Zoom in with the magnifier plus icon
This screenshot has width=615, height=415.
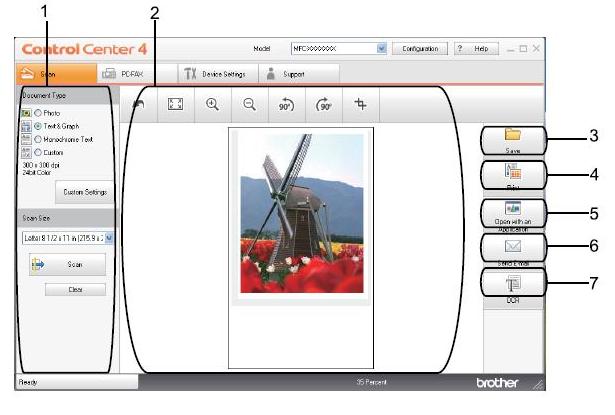coord(212,104)
